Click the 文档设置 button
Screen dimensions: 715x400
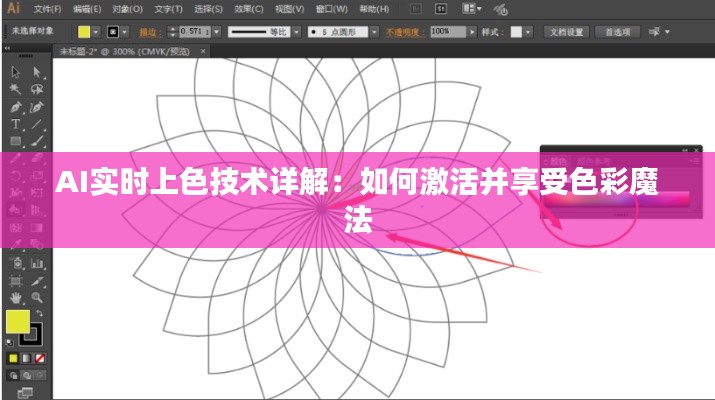[566, 32]
